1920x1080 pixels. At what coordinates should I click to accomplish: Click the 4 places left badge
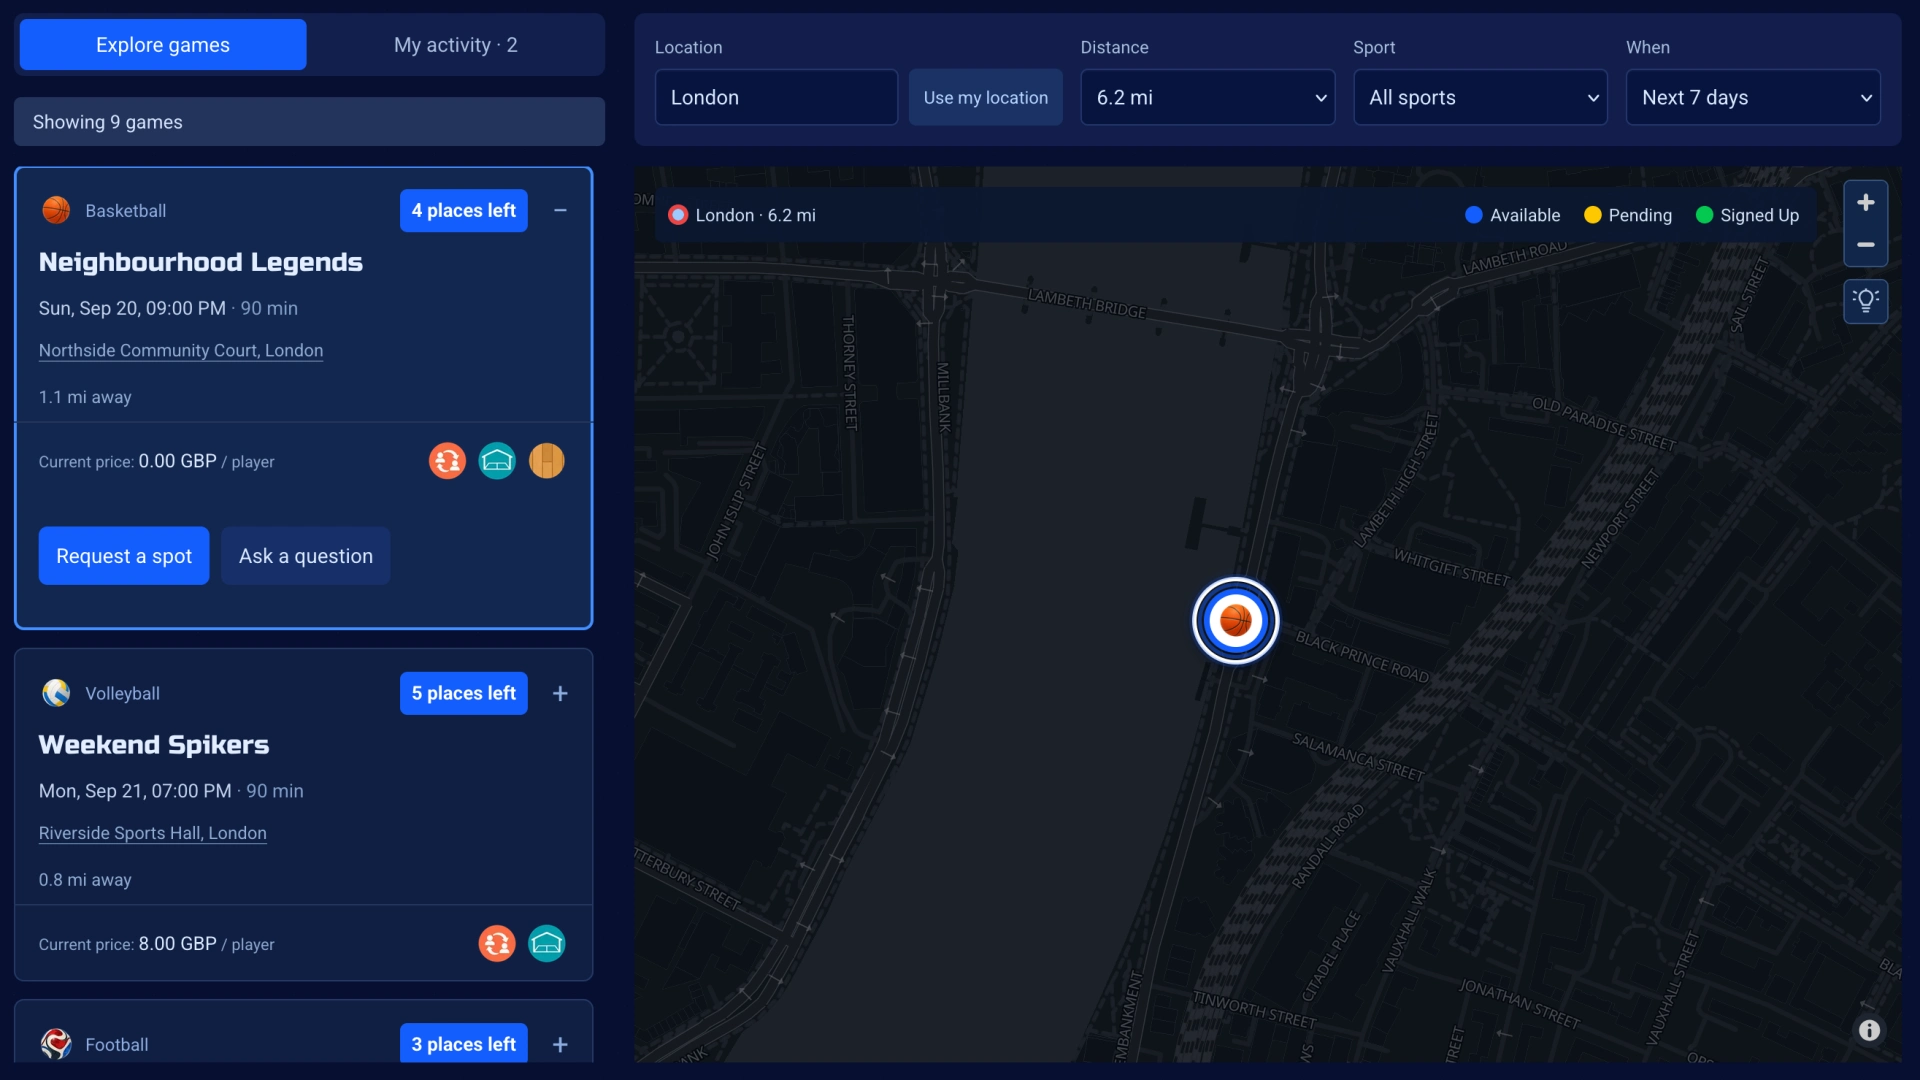tap(464, 210)
